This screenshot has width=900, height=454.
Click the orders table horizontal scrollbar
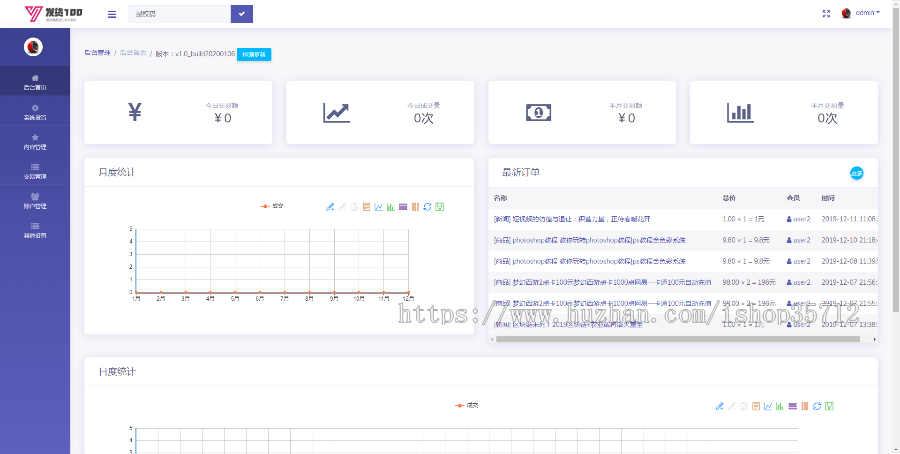(678, 339)
